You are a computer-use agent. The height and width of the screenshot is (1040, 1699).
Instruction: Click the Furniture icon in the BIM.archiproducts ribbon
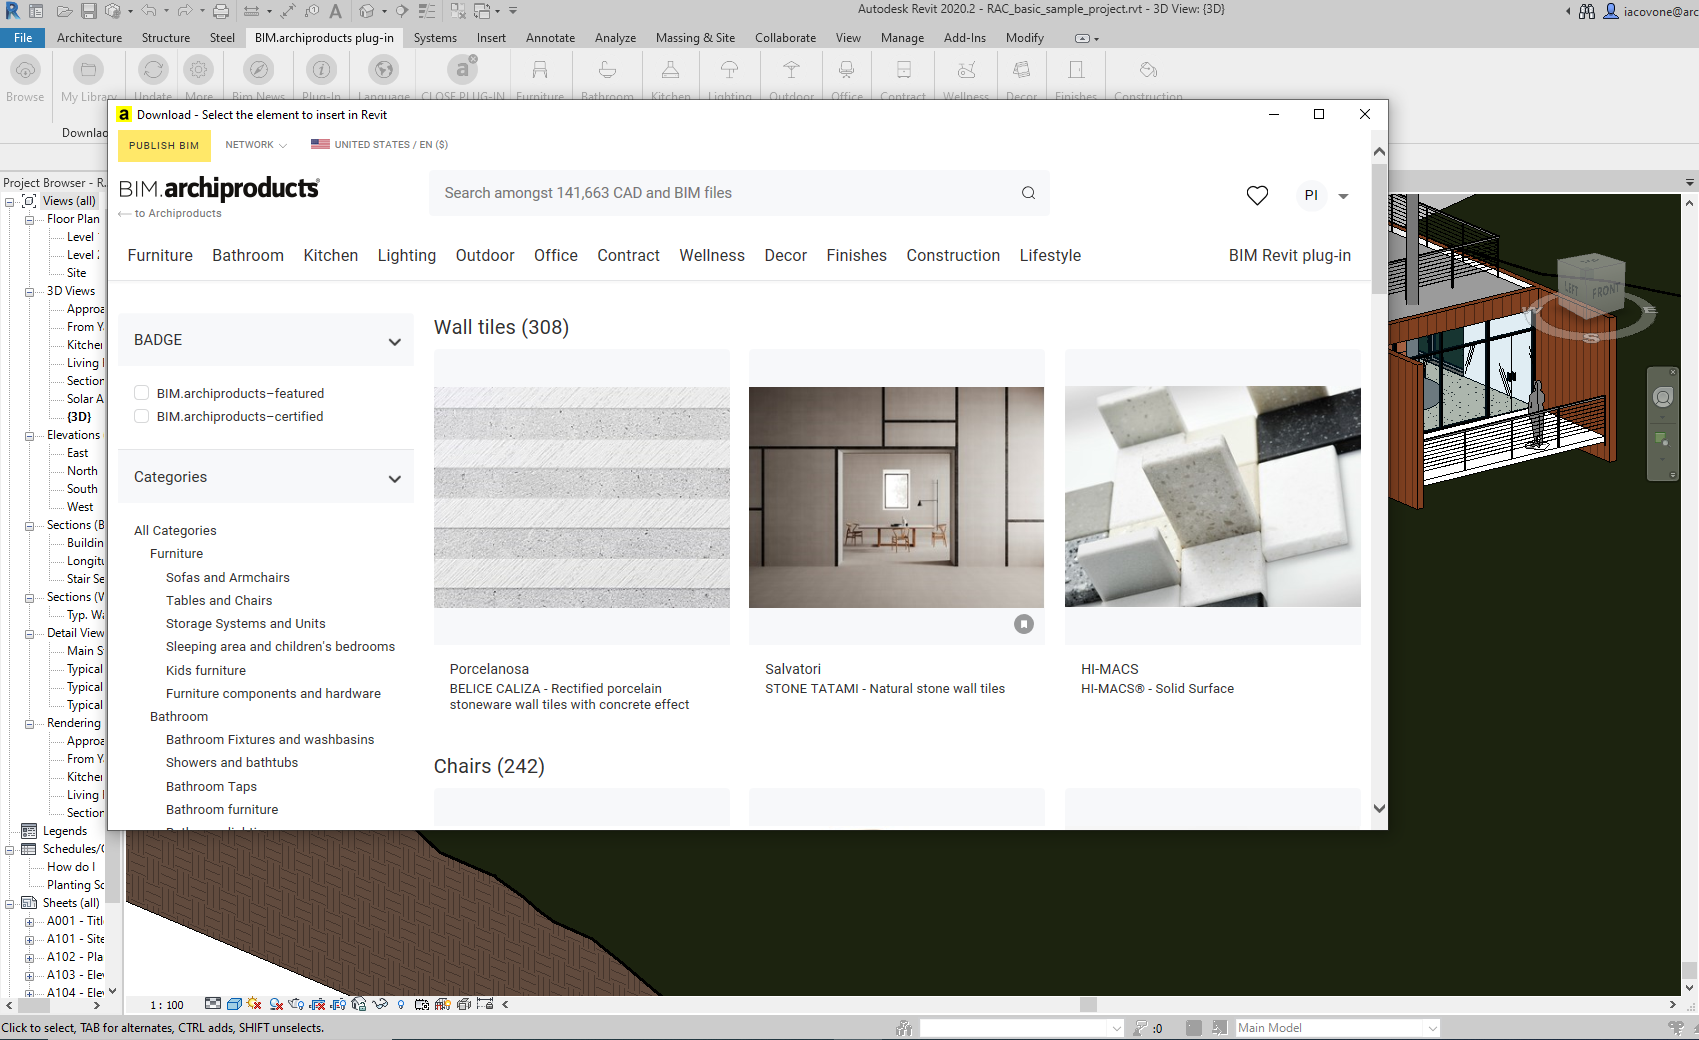[x=540, y=72]
